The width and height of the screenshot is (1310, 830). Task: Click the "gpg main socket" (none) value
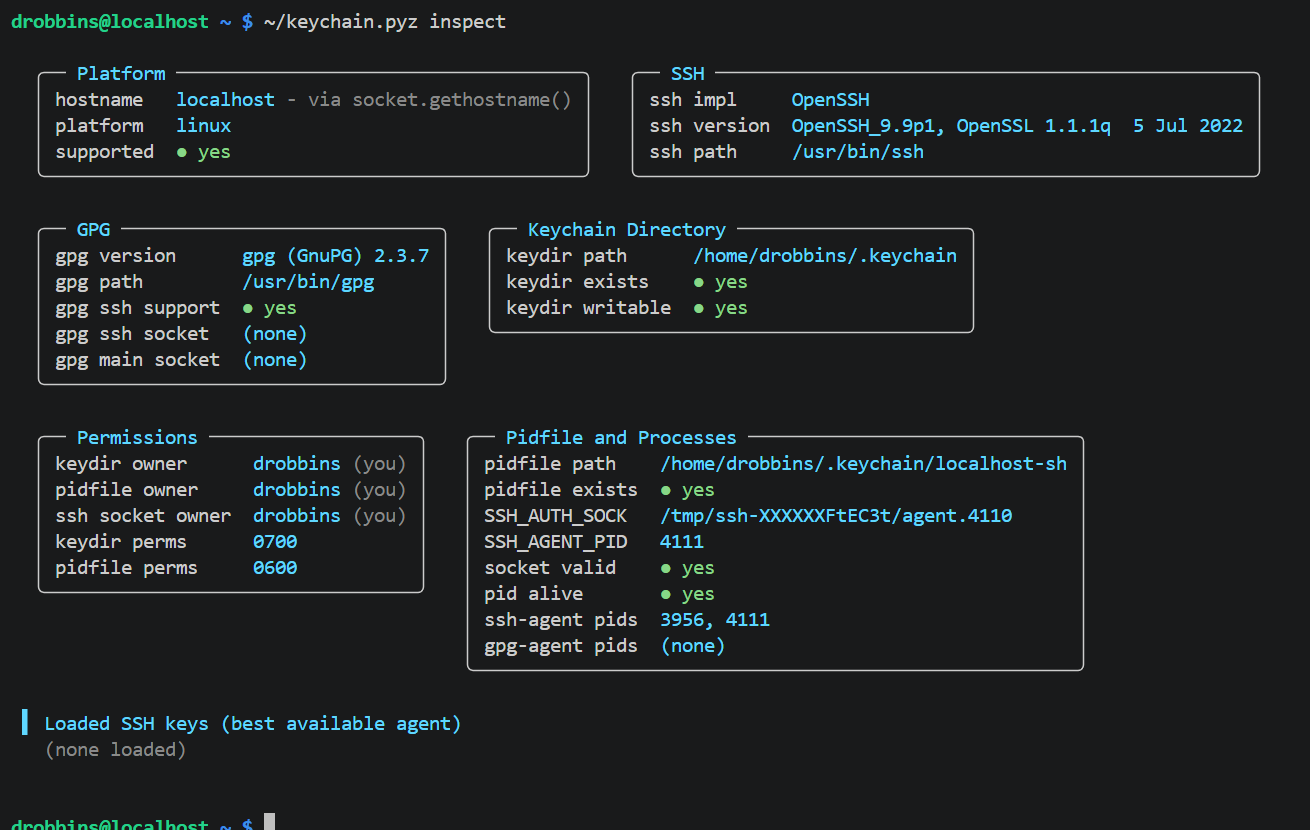click(275, 360)
